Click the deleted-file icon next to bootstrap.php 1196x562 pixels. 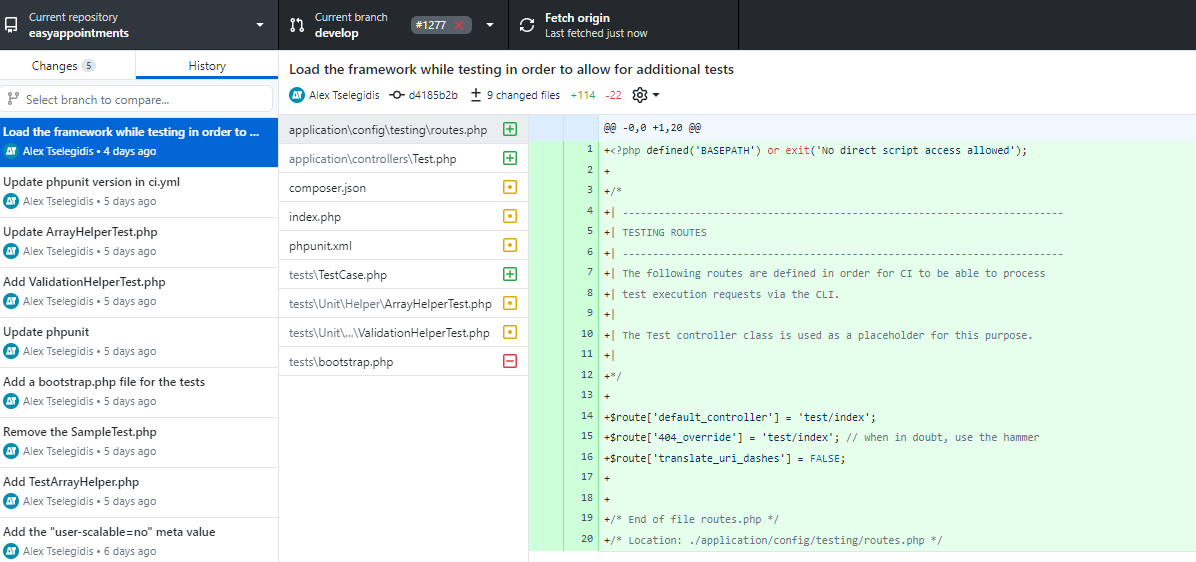510,361
